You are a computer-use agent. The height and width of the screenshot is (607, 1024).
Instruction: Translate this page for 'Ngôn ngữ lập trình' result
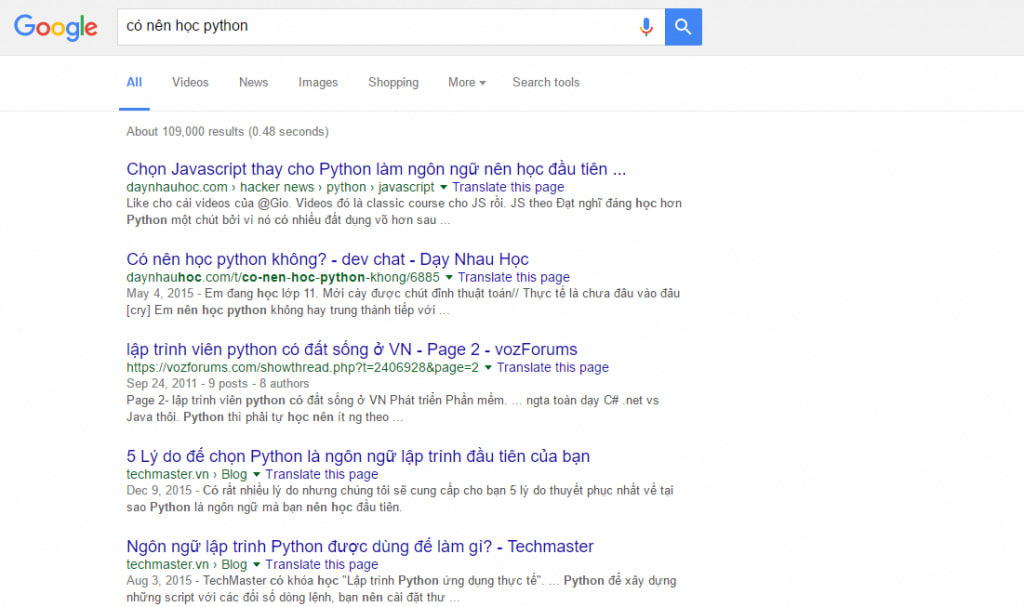(x=321, y=565)
